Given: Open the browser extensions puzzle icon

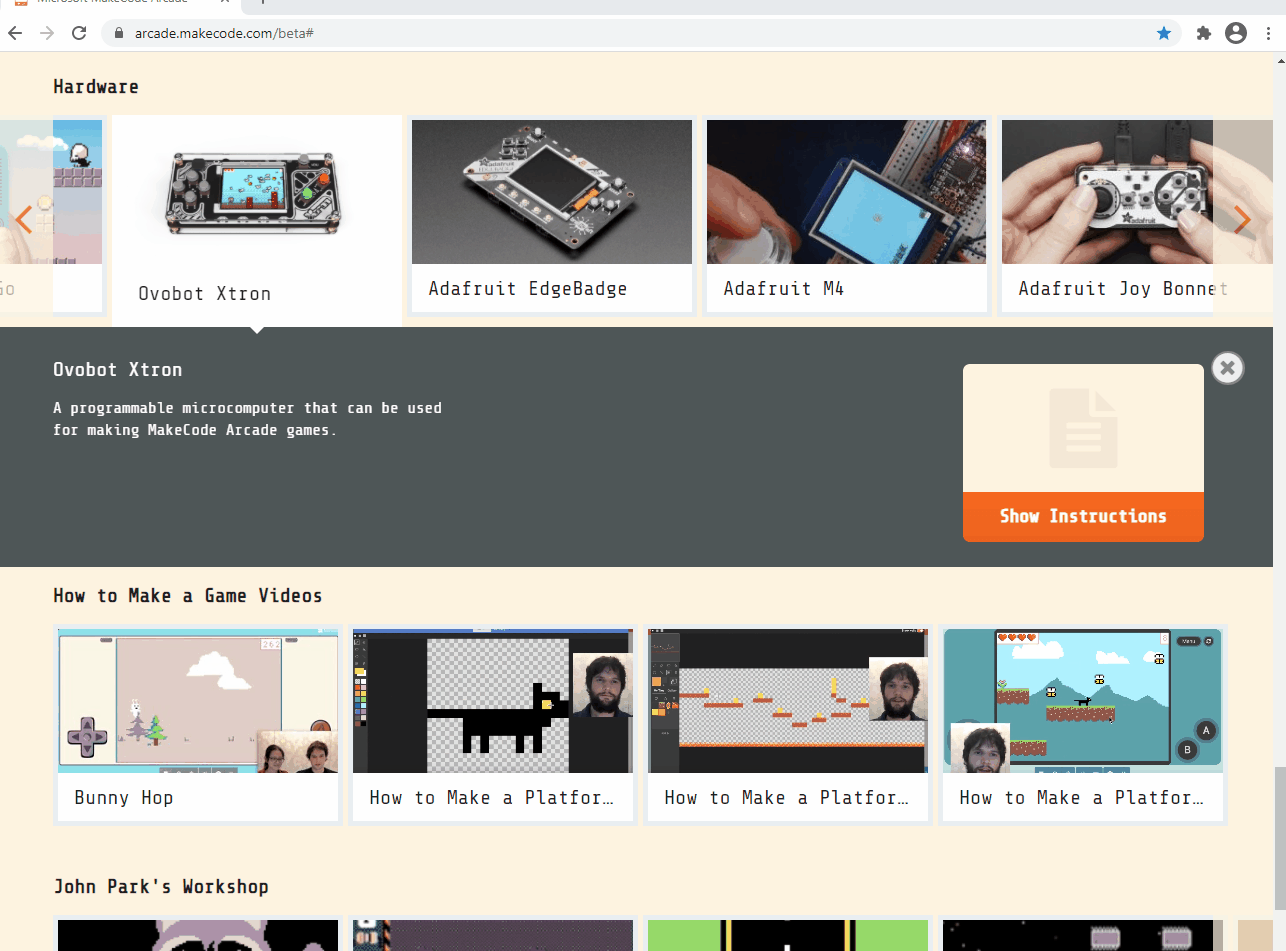Looking at the screenshot, I should click(x=1203, y=33).
